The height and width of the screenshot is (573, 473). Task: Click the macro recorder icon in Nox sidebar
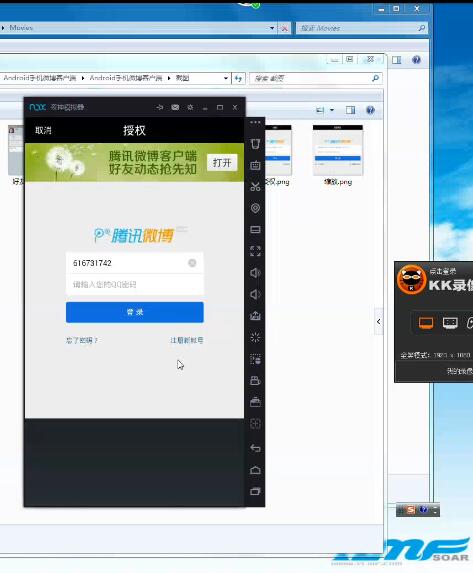256,359
